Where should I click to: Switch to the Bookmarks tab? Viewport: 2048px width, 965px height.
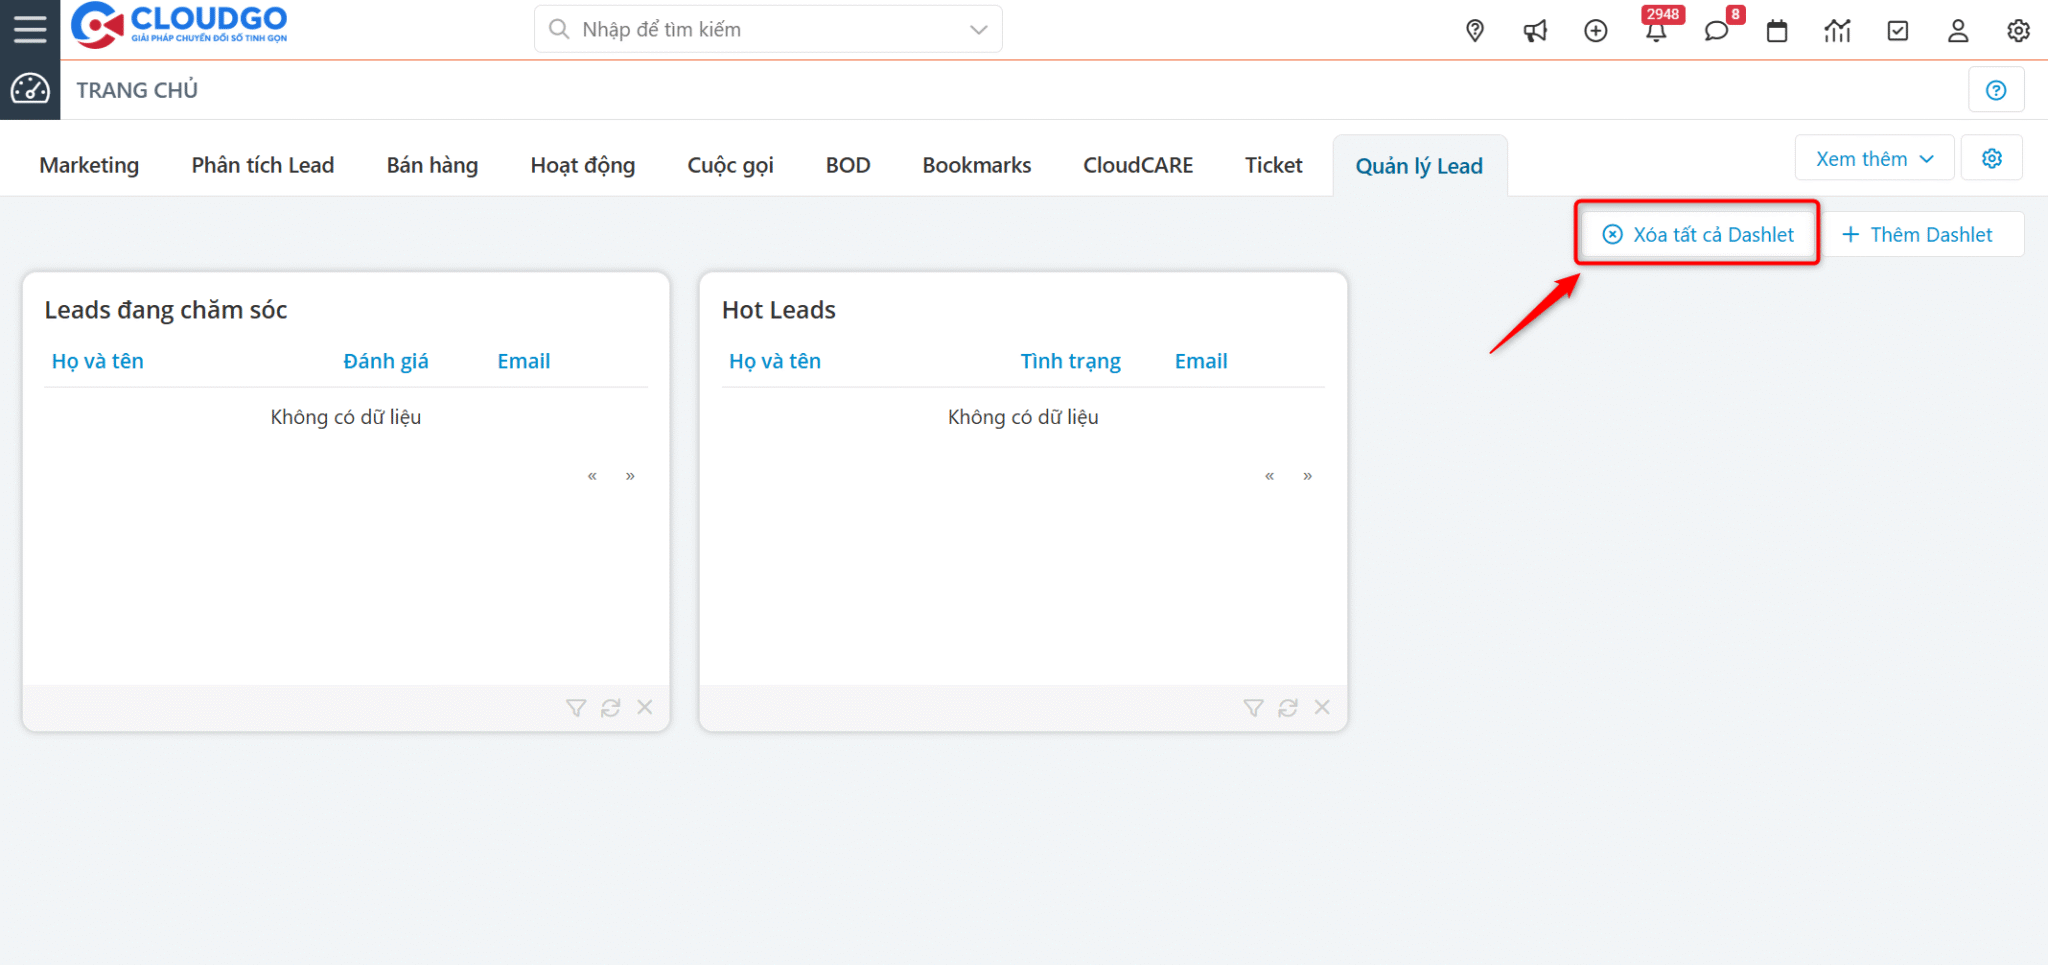point(977,165)
